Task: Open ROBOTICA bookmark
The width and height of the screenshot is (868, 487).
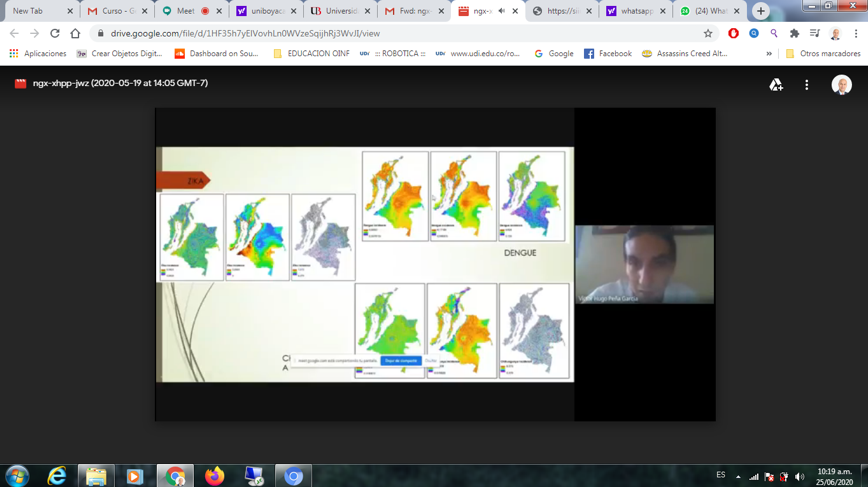Action: coord(392,54)
